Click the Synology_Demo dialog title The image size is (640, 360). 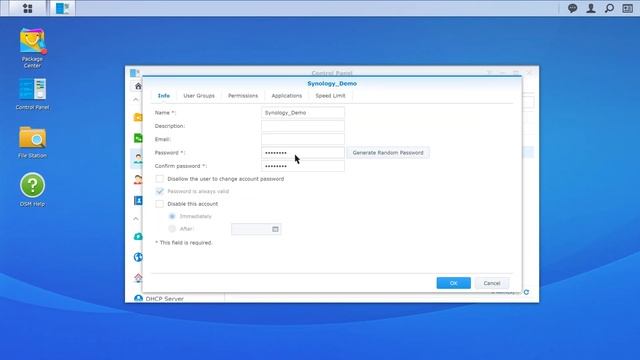332,83
